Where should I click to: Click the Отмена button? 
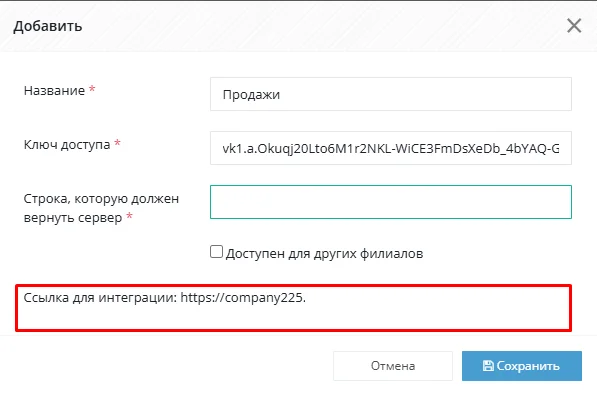click(x=393, y=366)
